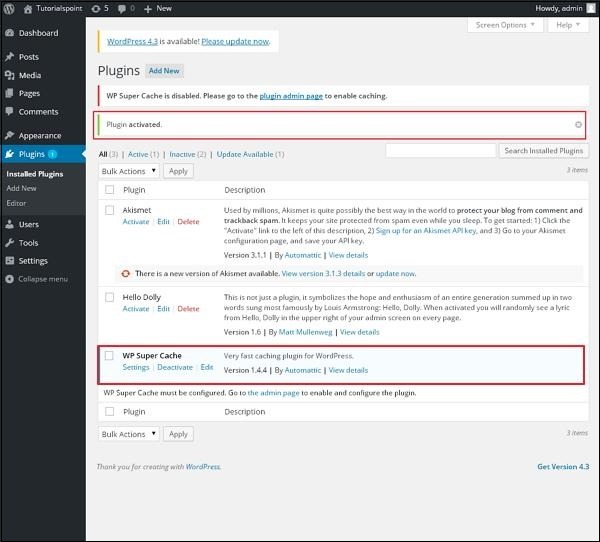Collapse the admin sidebar menu
Image resolution: width=600 pixels, height=542 pixels.
coord(42,279)
